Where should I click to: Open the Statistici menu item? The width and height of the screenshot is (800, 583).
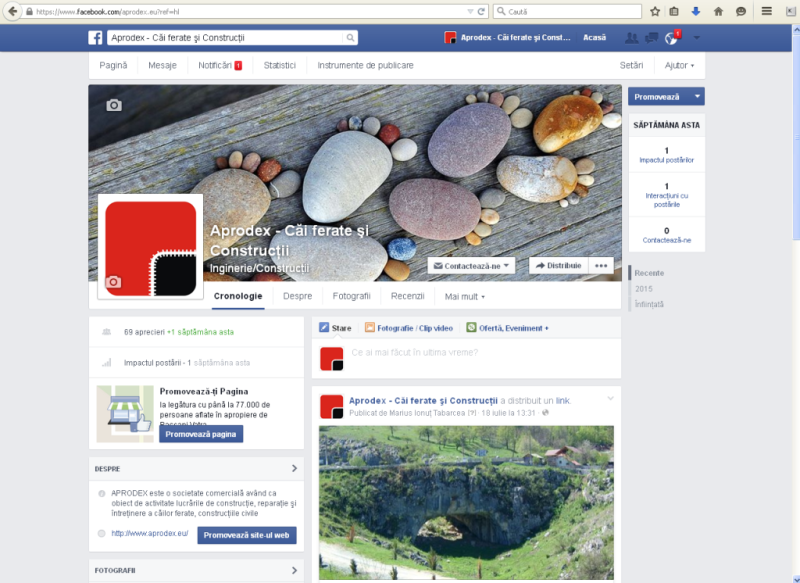(x=280, y=65)
